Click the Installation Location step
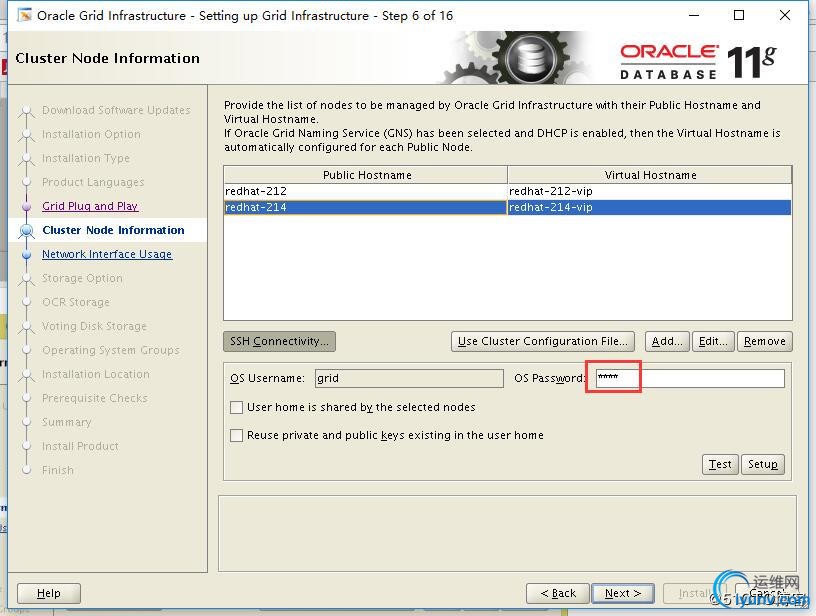Viewport: 816px width, 616px height. (x=96, y=374)
